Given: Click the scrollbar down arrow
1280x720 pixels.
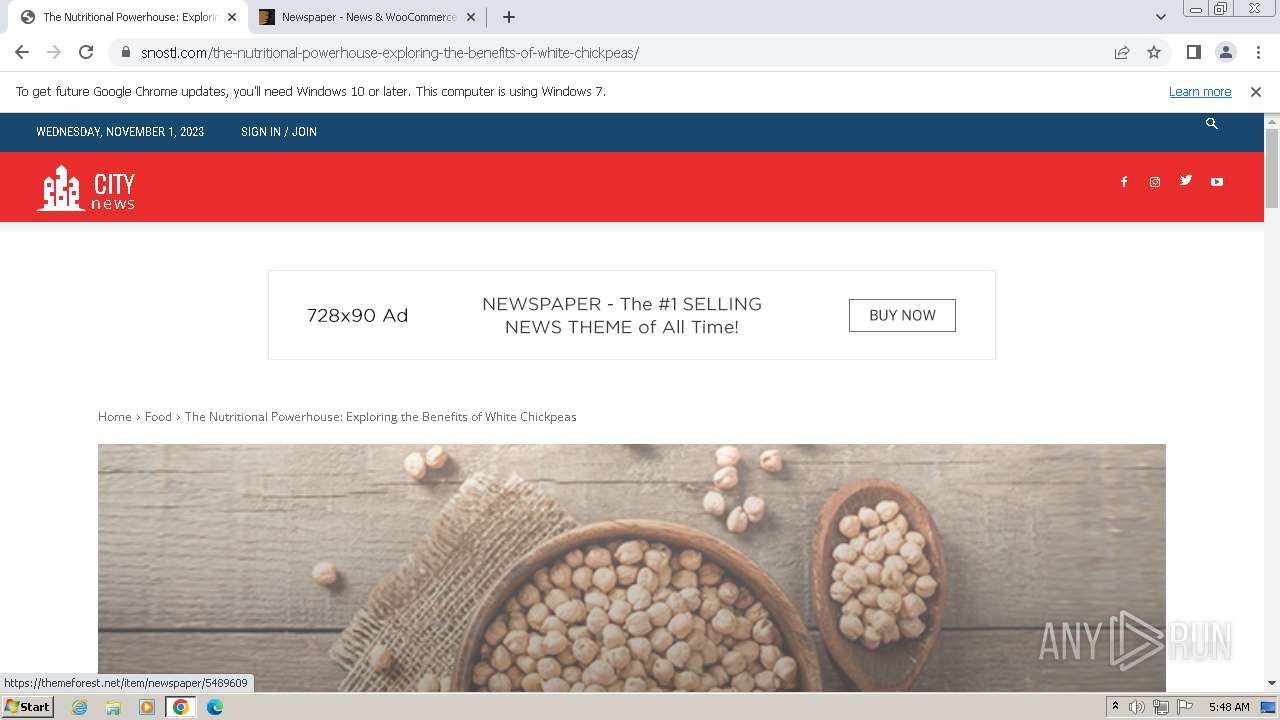Looking at the screenshot, I should [1272, 683].
